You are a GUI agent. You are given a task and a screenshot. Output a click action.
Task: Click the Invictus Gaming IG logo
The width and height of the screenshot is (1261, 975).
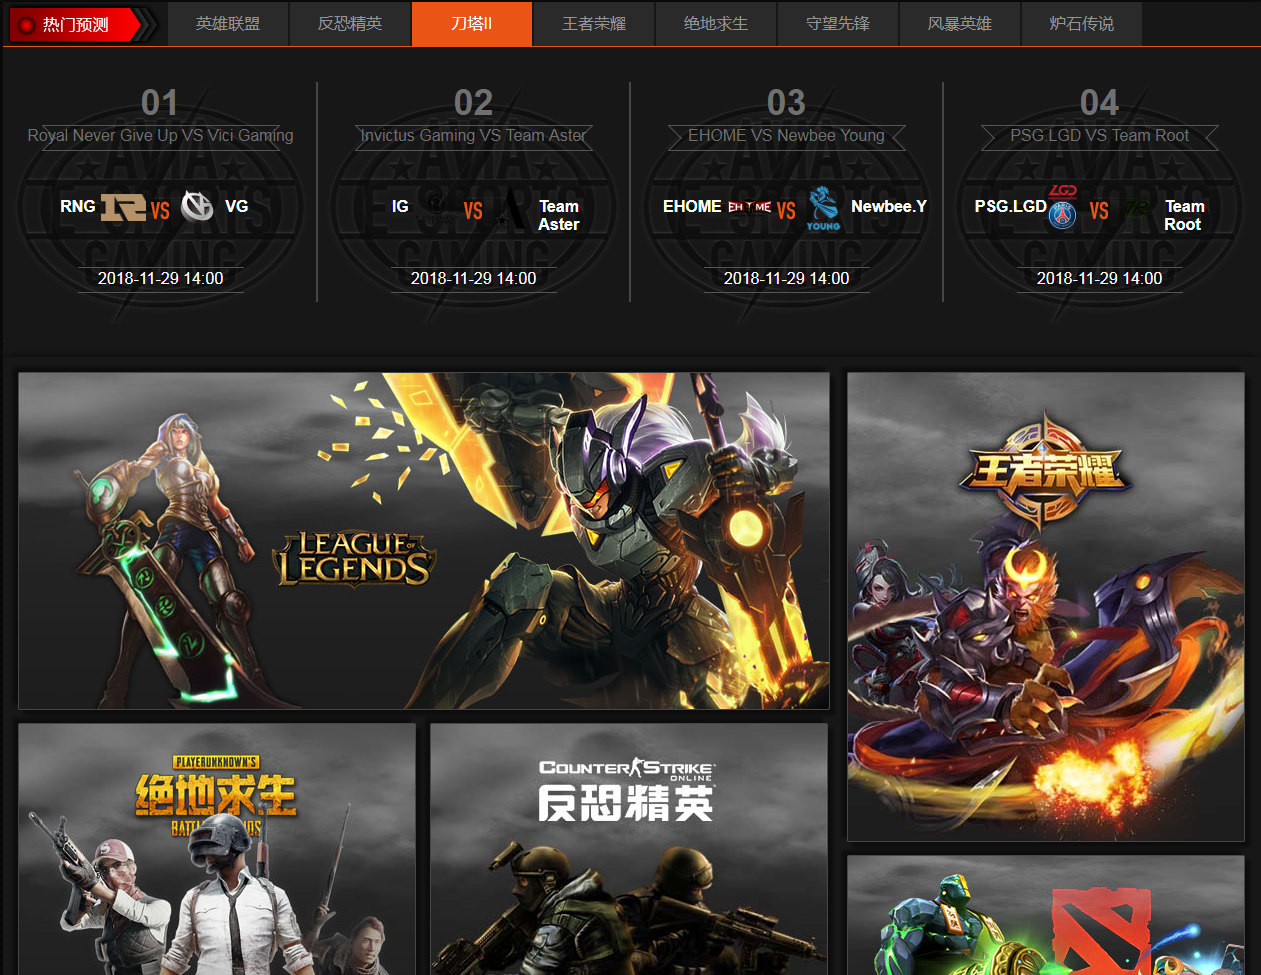pyautogui.click(x=436, y=207)
